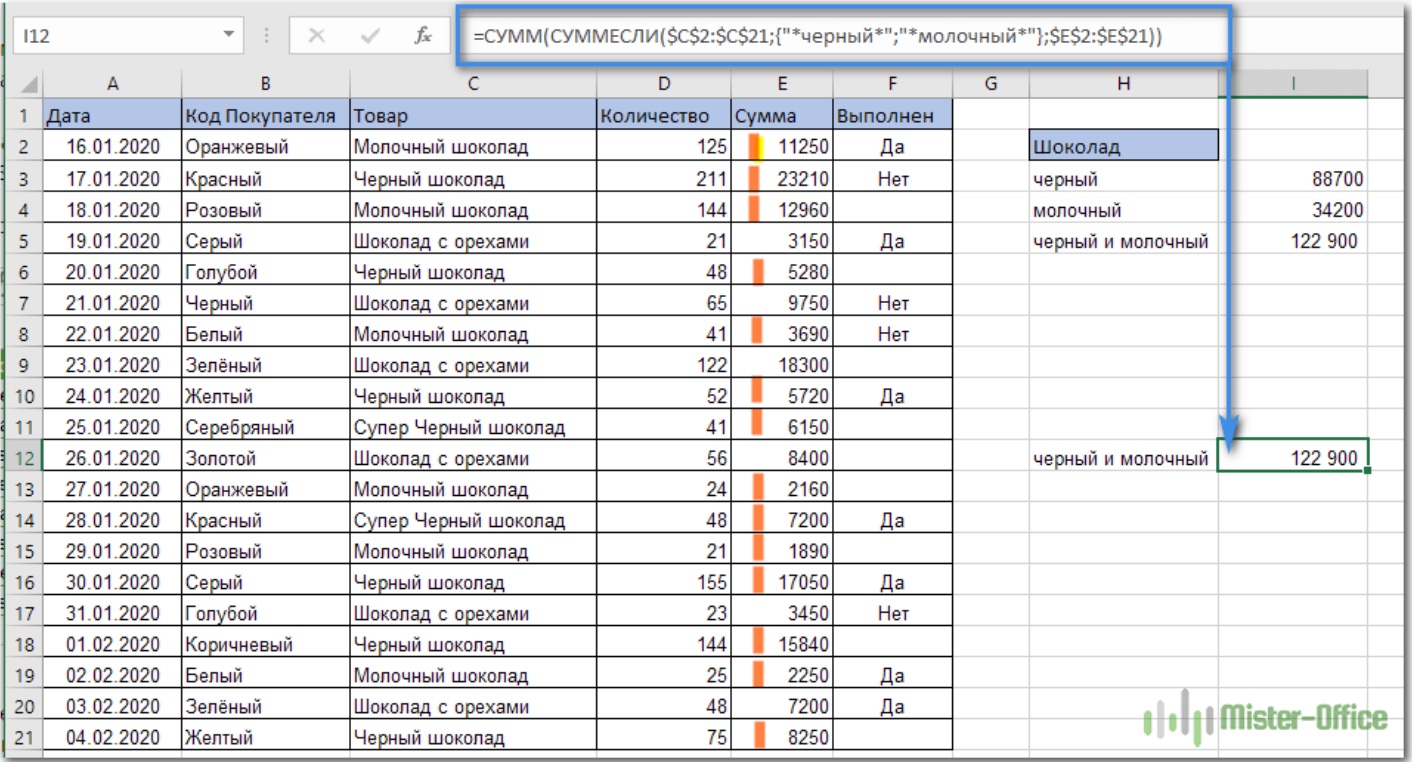The width and height of the screenshot is (1412, 762).
Task: Select cell with value 34200
Action: (1293, 210)
